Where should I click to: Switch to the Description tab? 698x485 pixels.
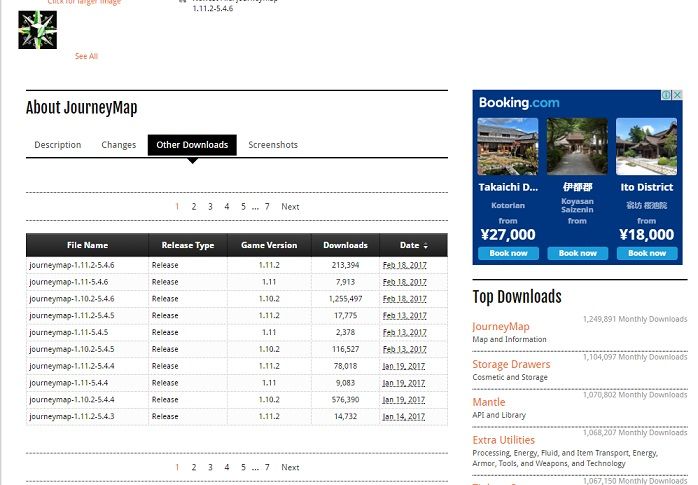(58, 145)
